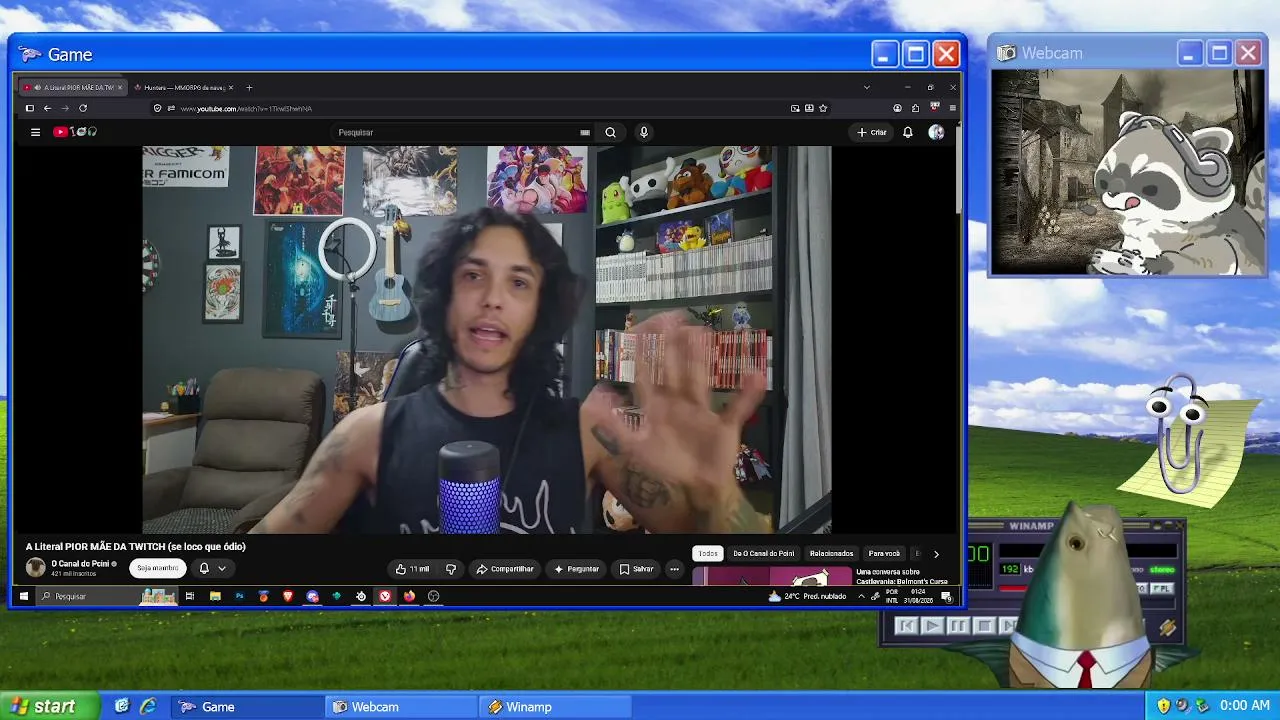The height and width of the screenshot is (720, 1280).
Task: Click the Winamp play button
Action: point(931,626)
